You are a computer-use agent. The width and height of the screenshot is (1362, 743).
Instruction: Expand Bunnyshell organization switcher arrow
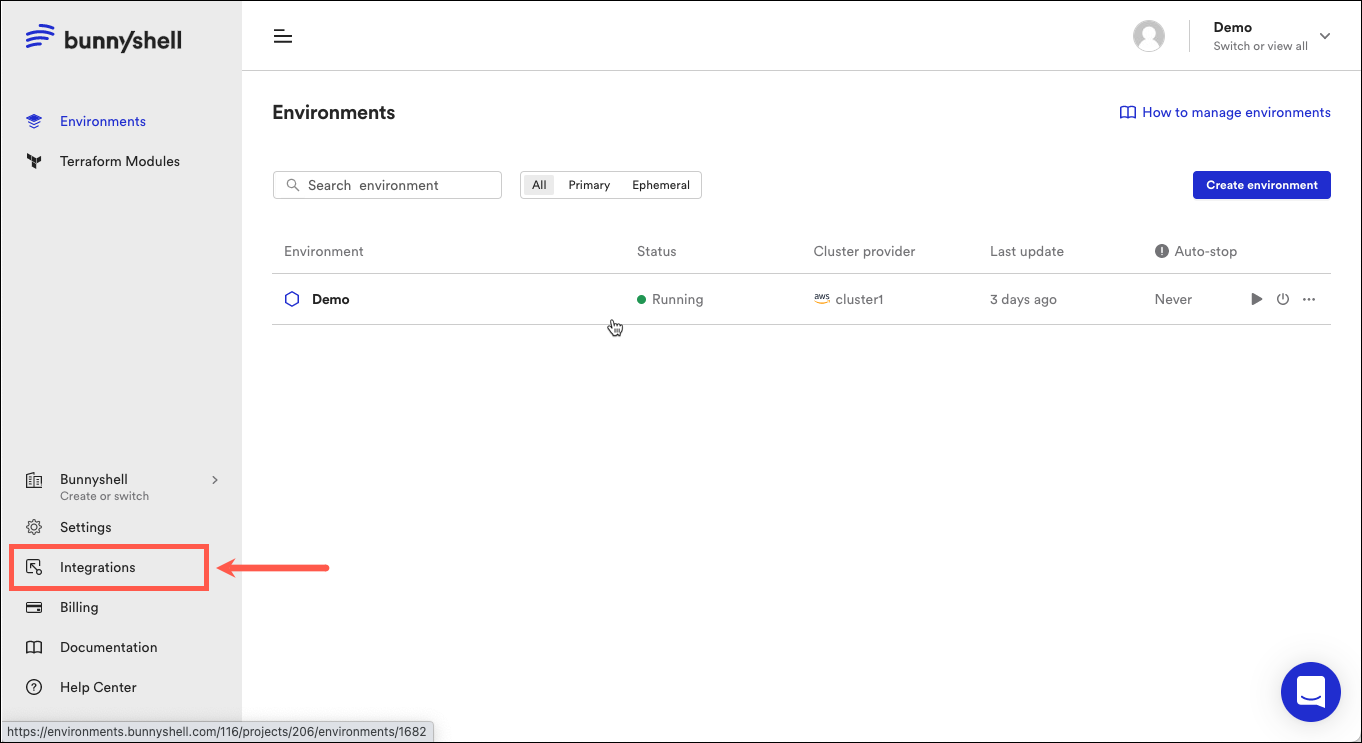tap(215, 480)
